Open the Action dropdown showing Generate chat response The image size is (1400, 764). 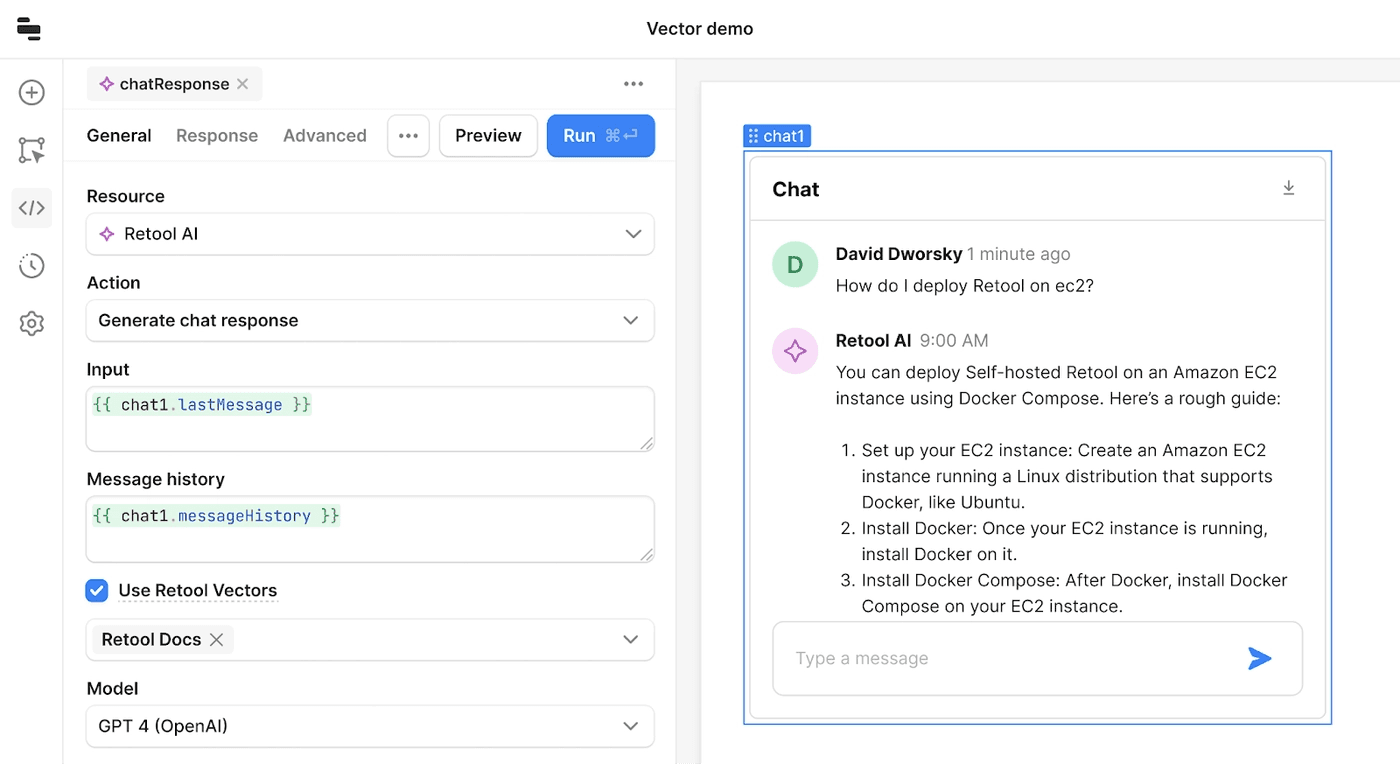tap(370, 320)
